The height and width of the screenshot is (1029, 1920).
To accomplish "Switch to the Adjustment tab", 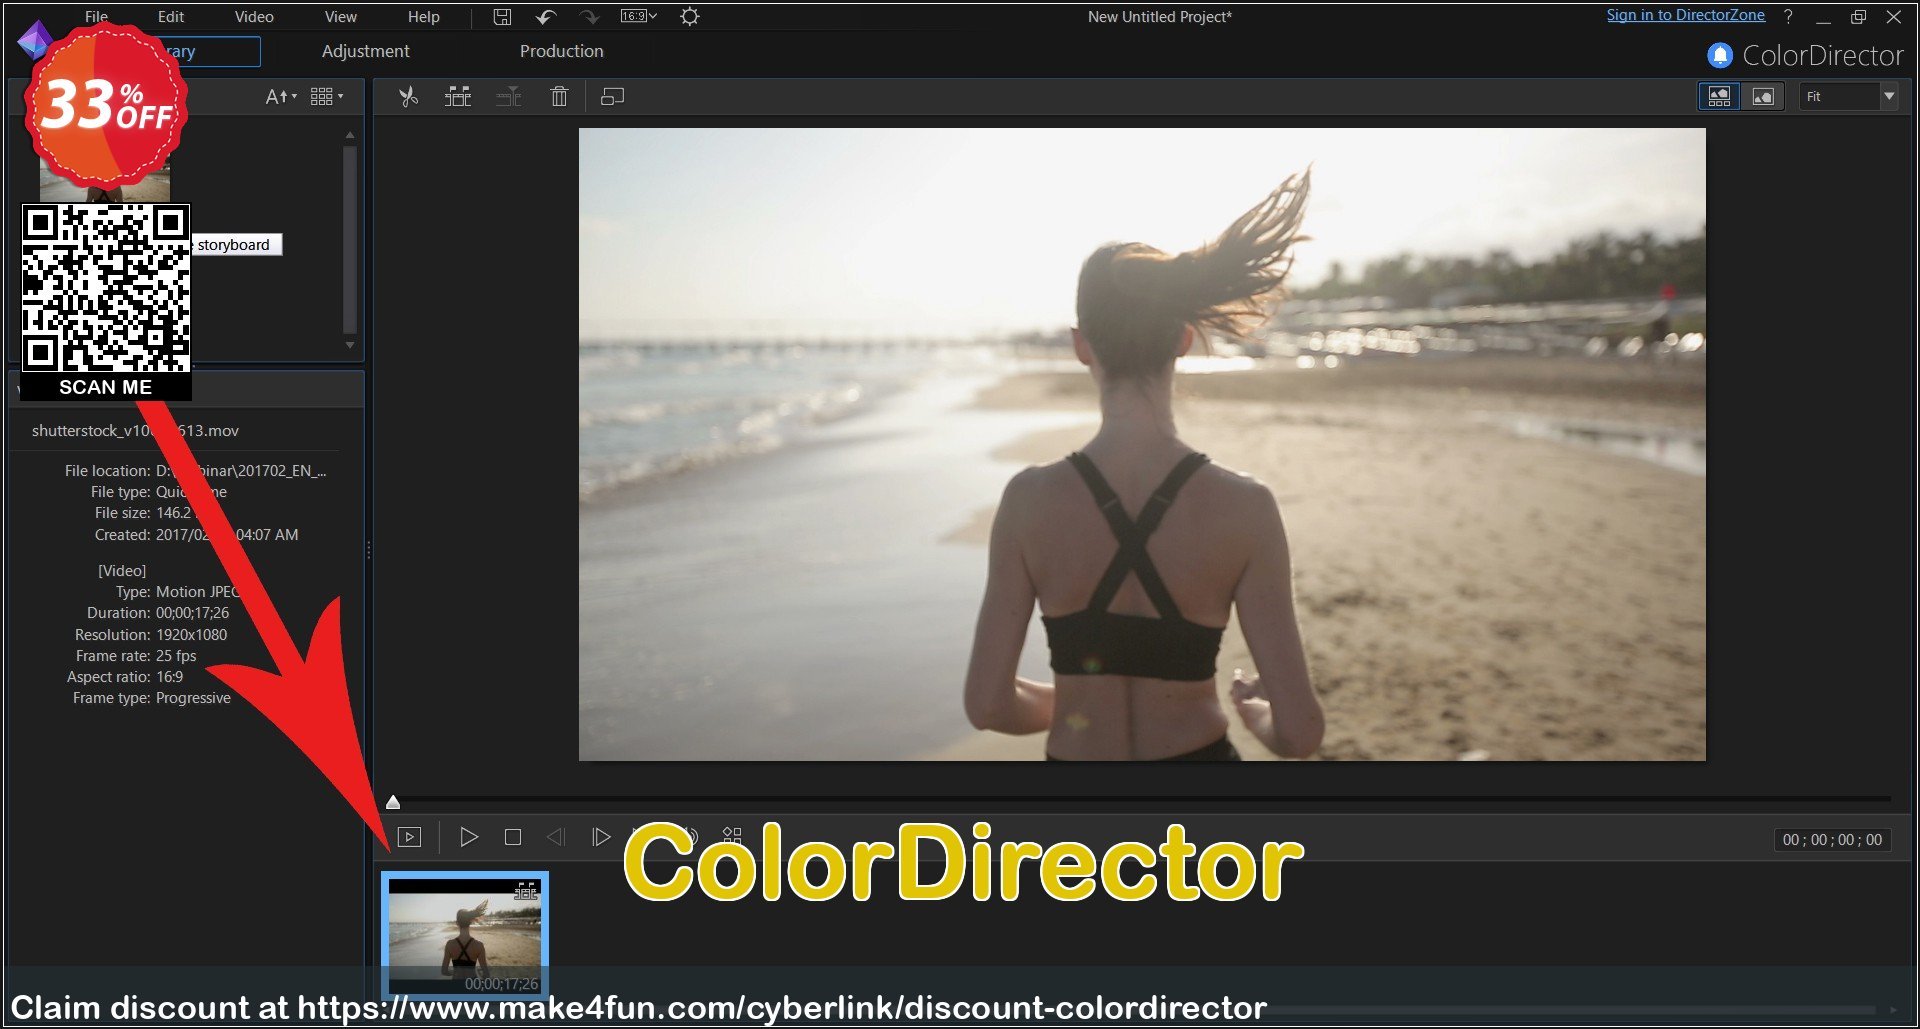I will pyautogui.click(x=365, y=51).
